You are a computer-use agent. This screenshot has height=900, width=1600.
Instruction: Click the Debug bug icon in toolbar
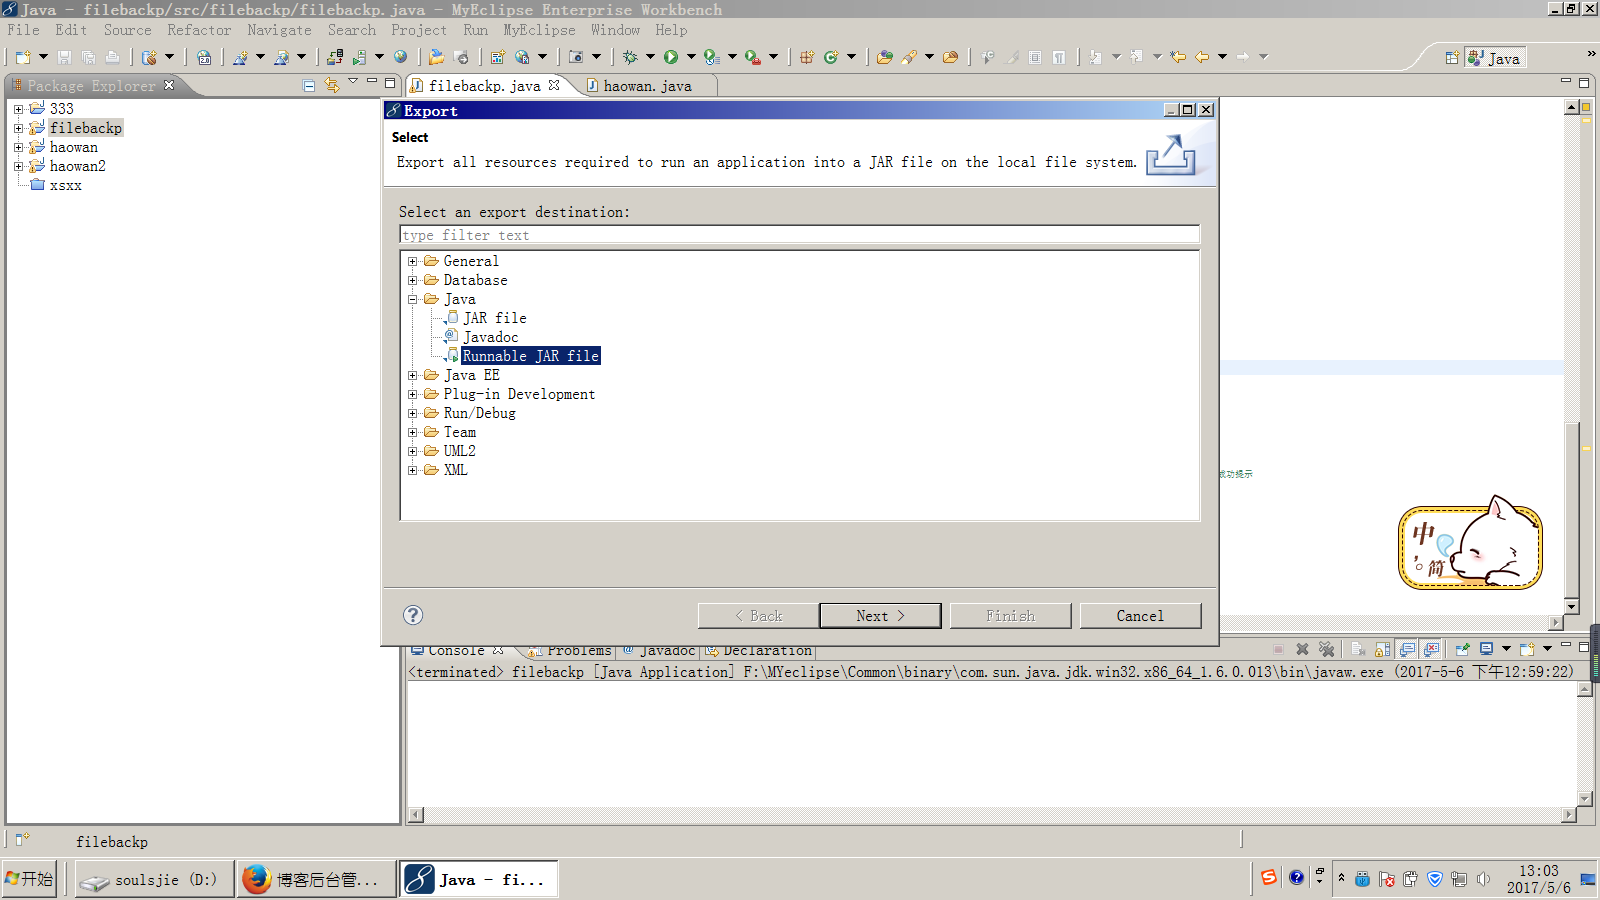tap(630, 57)
